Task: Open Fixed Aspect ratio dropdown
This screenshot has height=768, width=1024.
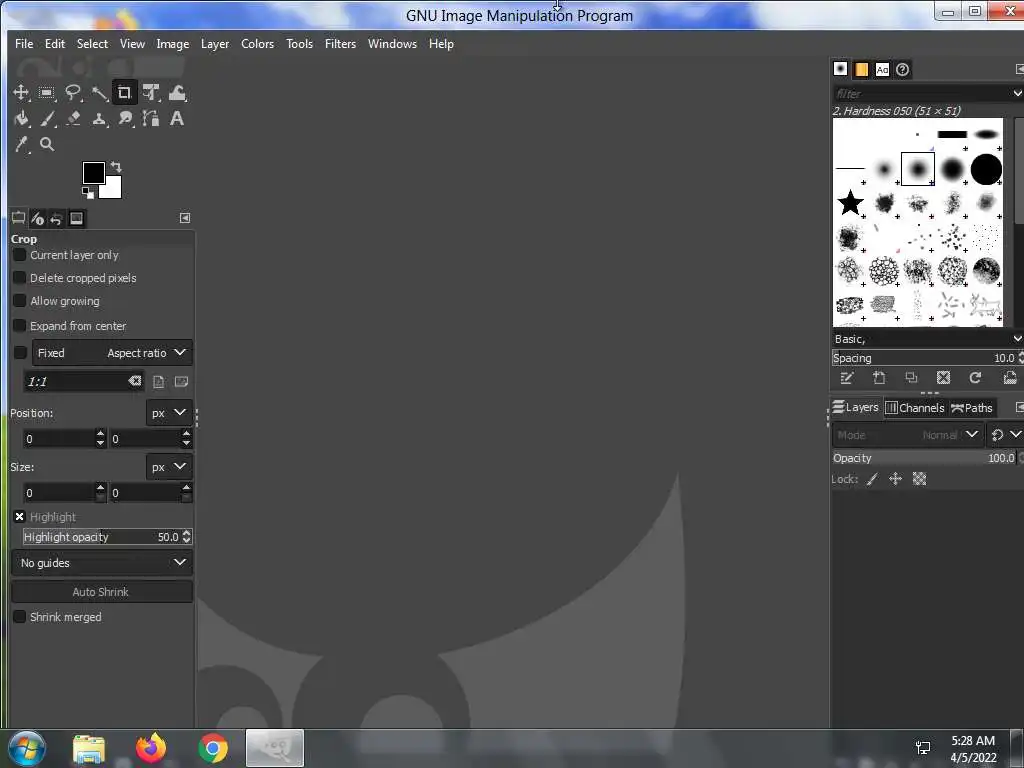Action: click(112, 353)
